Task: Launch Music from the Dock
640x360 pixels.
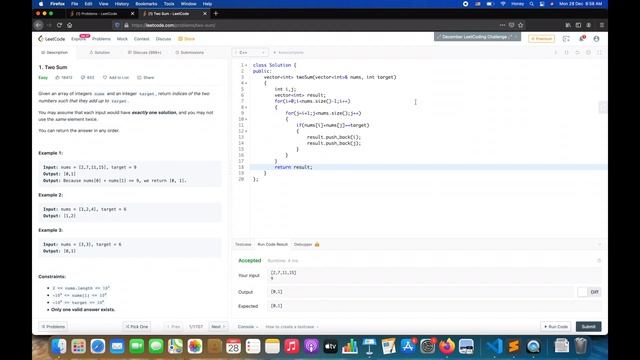Action: point(291,346)
